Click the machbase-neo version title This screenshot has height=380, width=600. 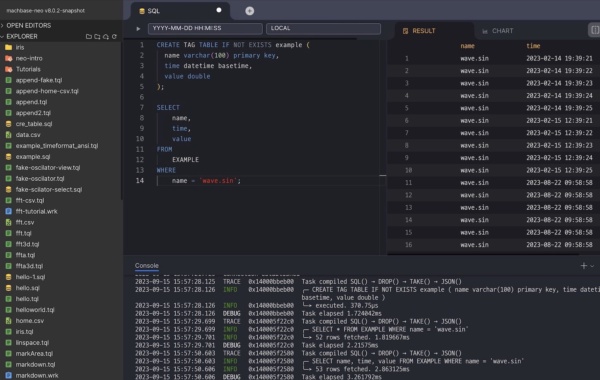(46, 11)
